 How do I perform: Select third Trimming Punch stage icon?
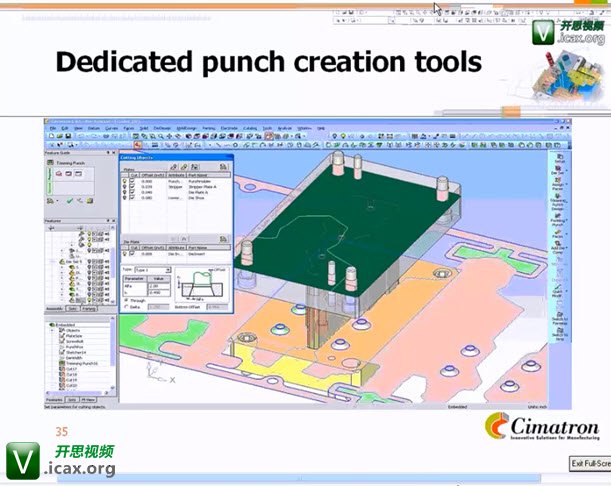(78, 173)
